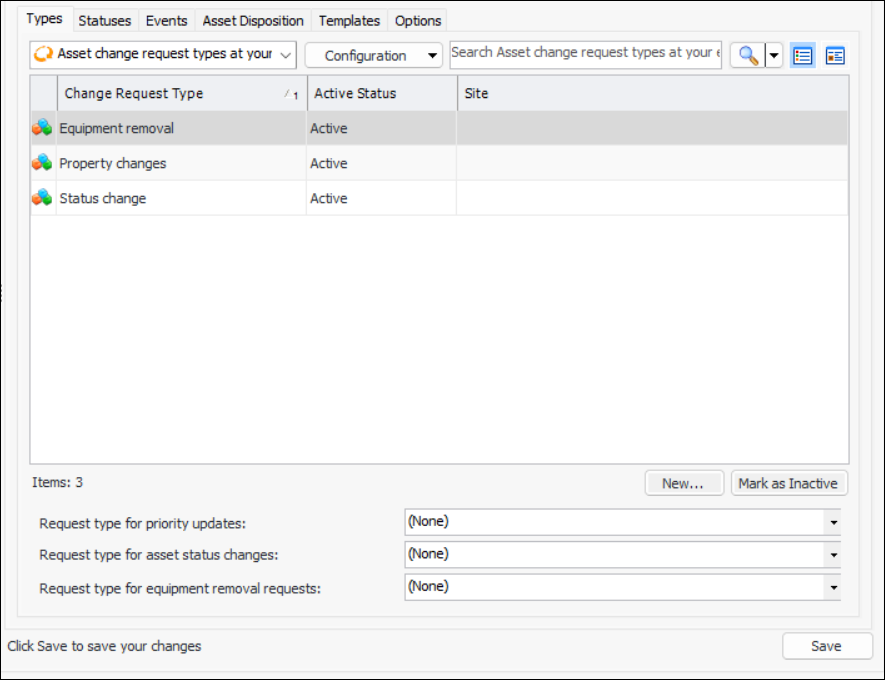The width and height of the screenshot is (885, 680).
Task: Open the search options dropdown arrow
Action: [x=773, y=56]
